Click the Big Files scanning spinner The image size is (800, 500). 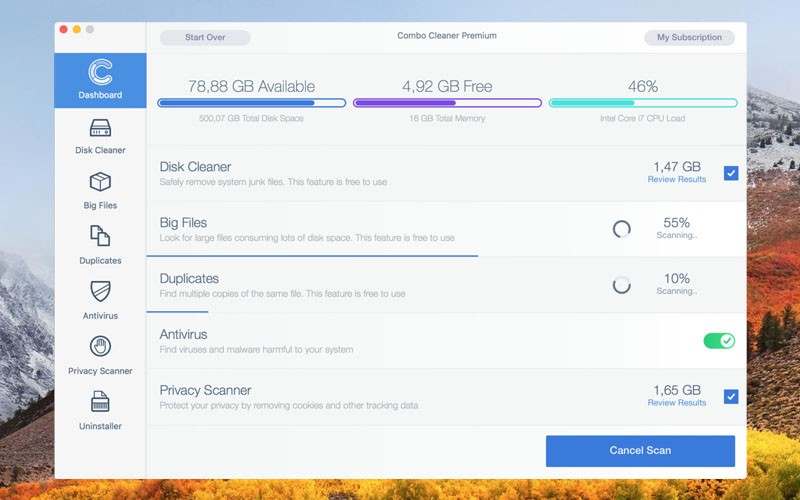coord(621,229)
